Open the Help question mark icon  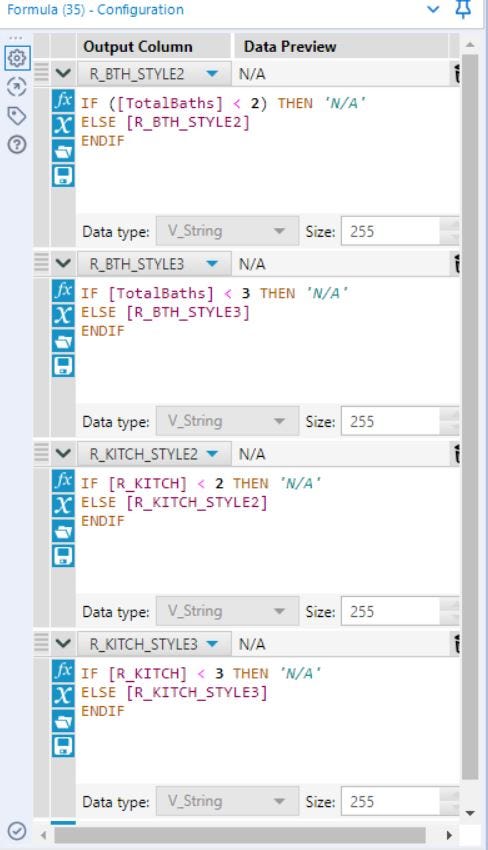pyautogui.click(x=17, y=145)
